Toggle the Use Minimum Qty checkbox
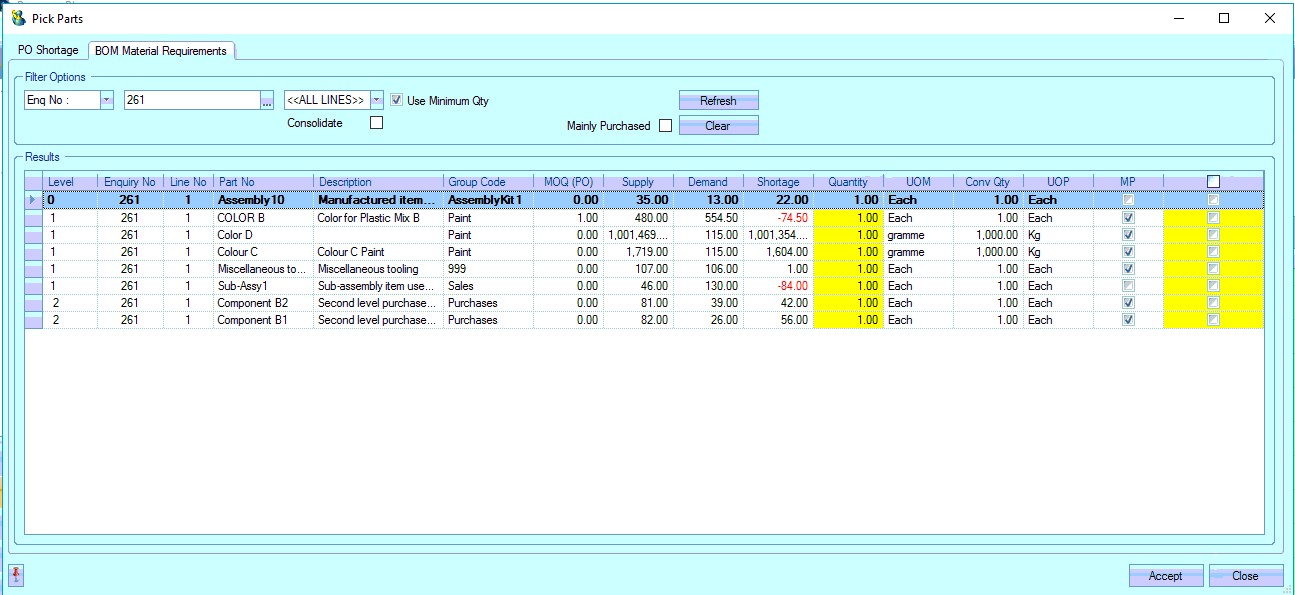Image resolution: width=1295 pixels, height=595 pixels. click(x=397, y=100)
